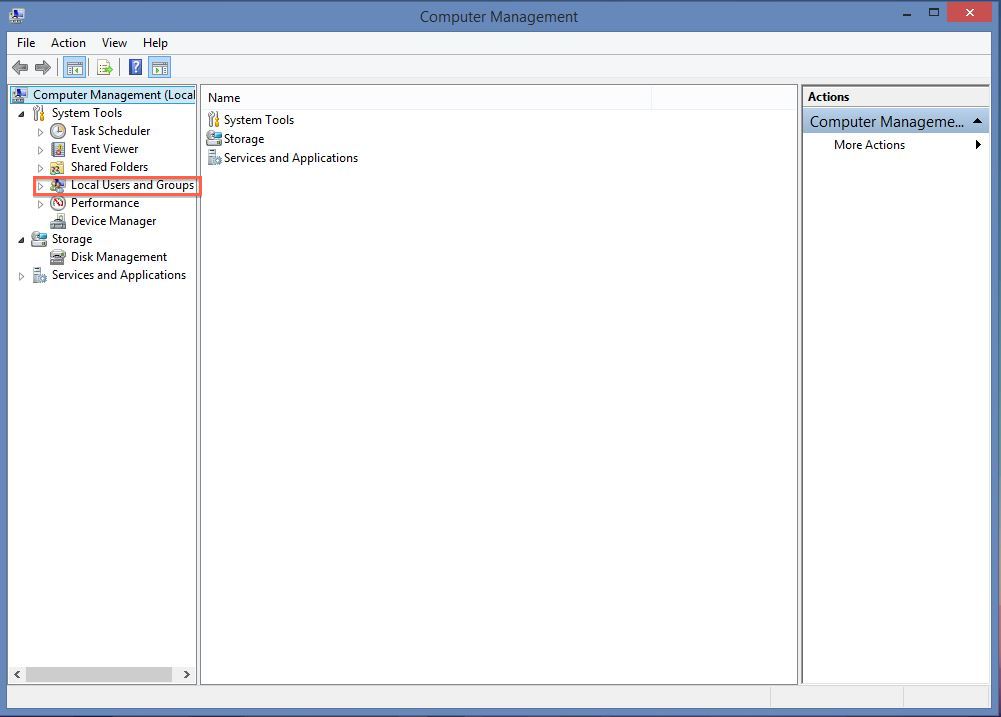
Task: Click the Task Scheduler clock icon
Action: coord(58,131)
